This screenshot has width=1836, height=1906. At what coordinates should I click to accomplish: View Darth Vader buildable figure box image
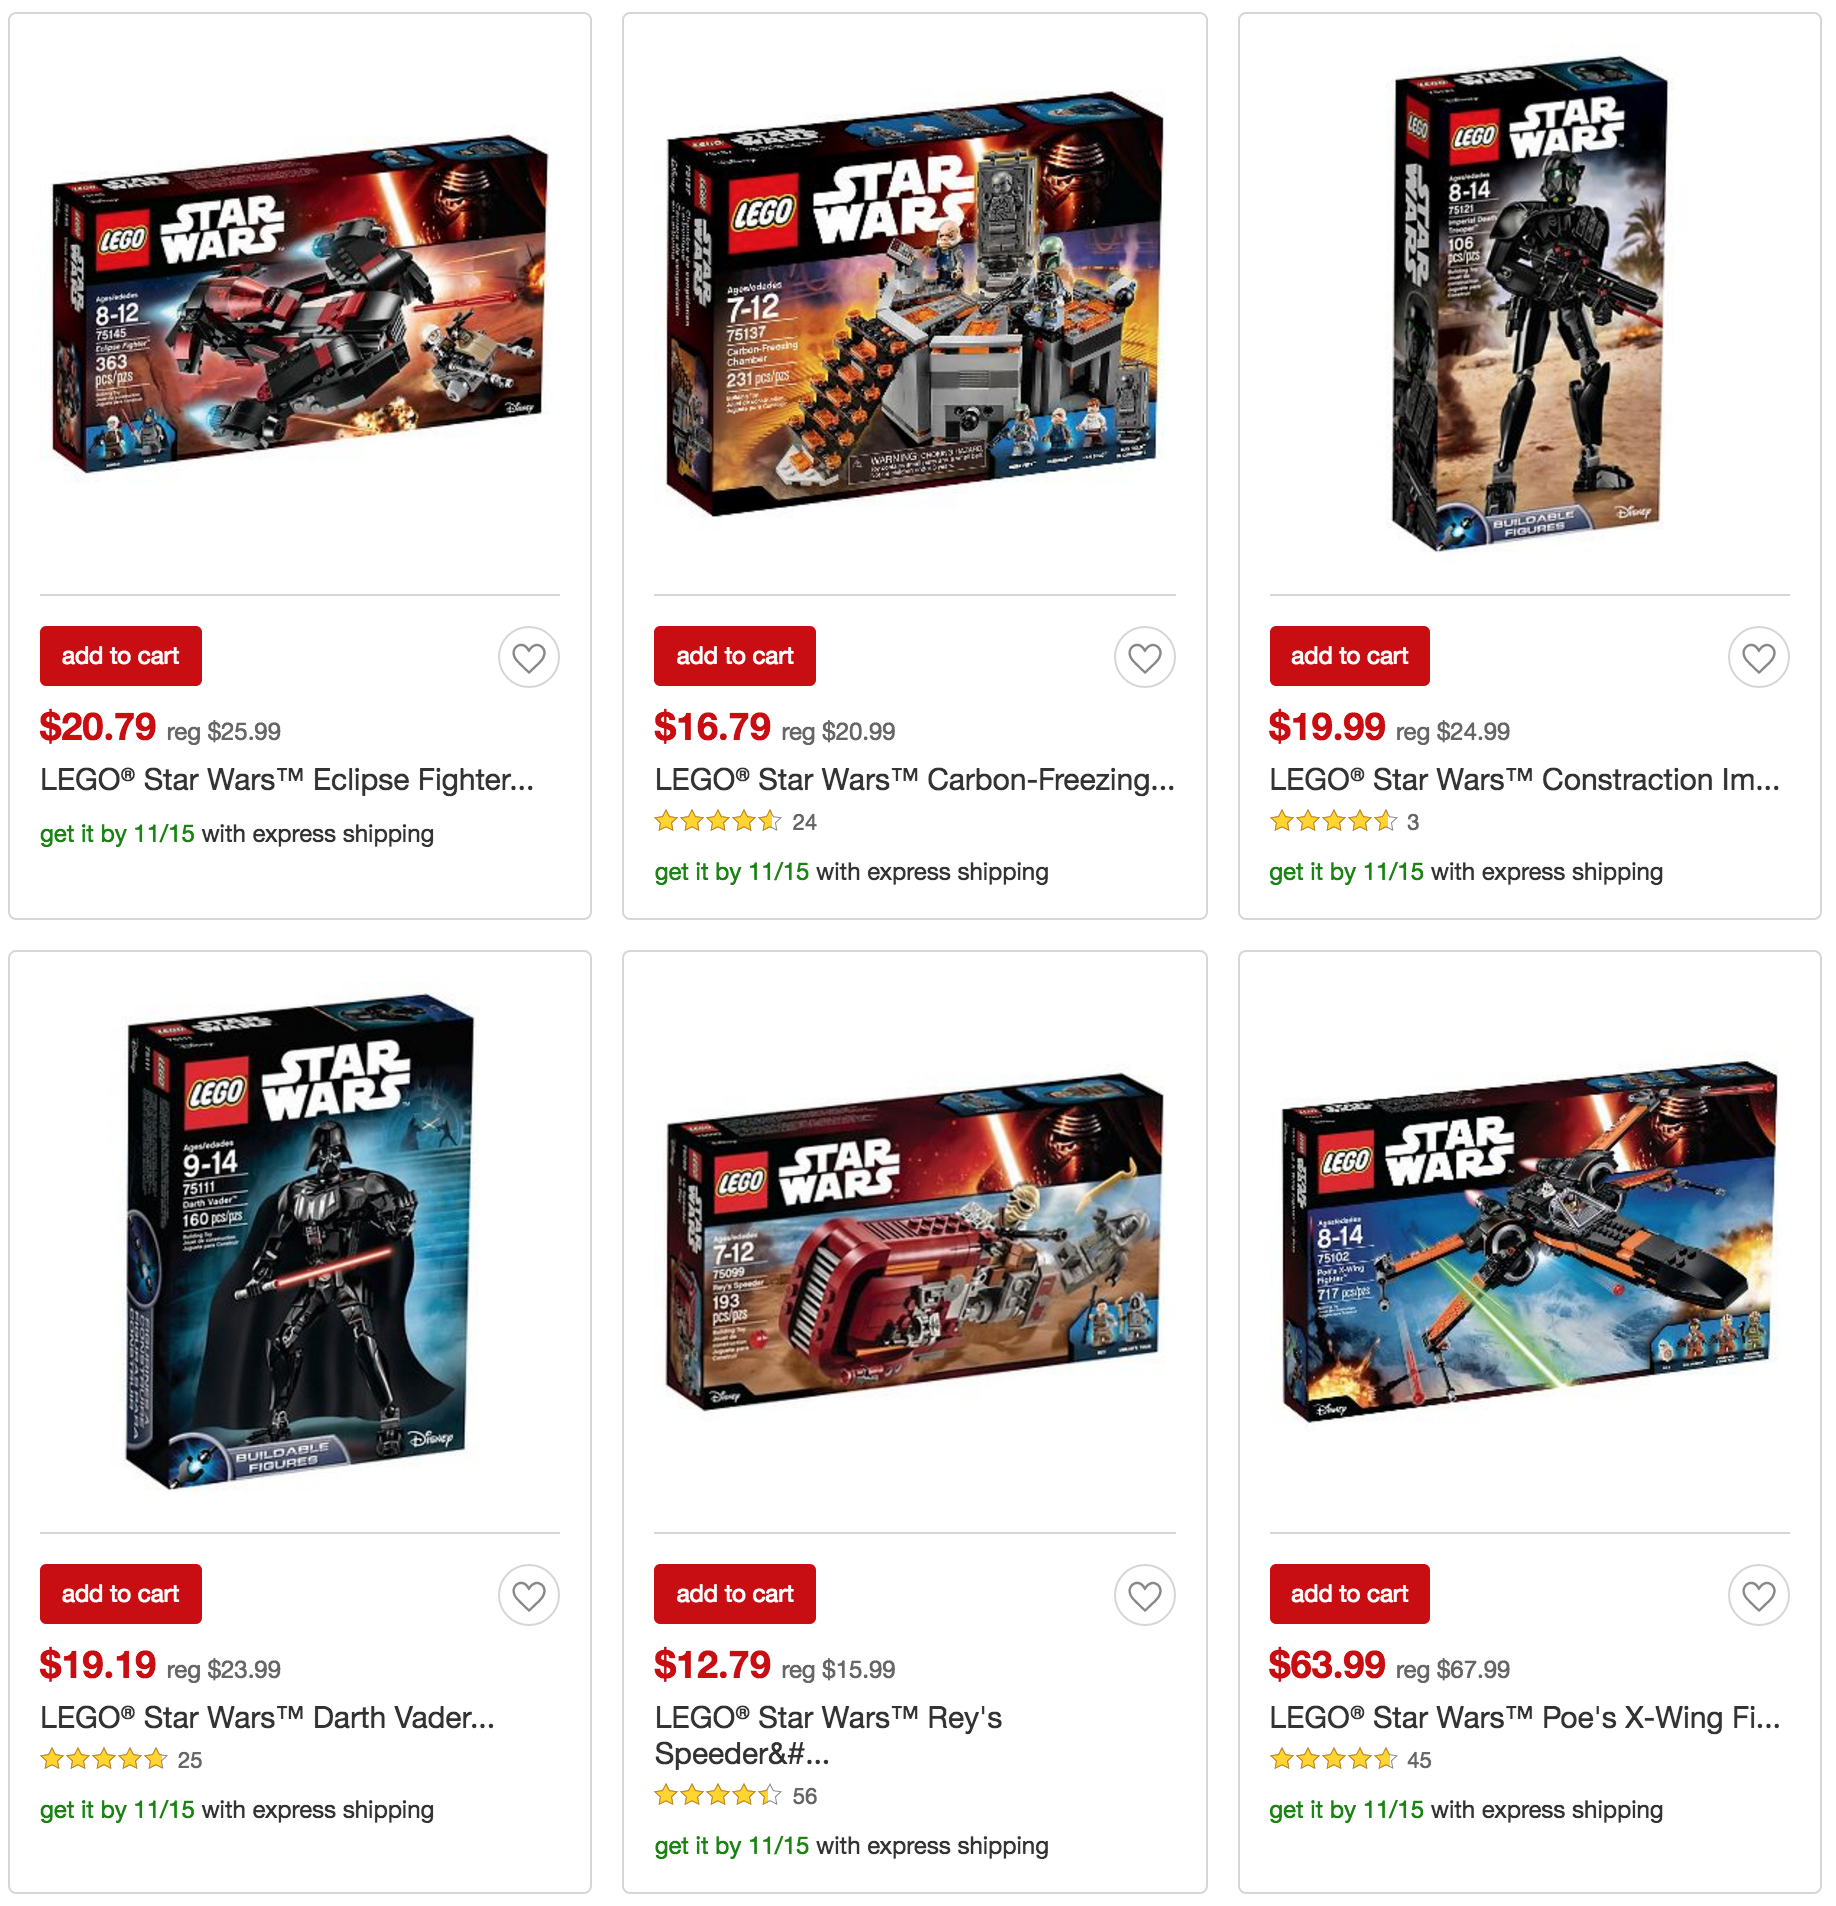(300, 1241)
